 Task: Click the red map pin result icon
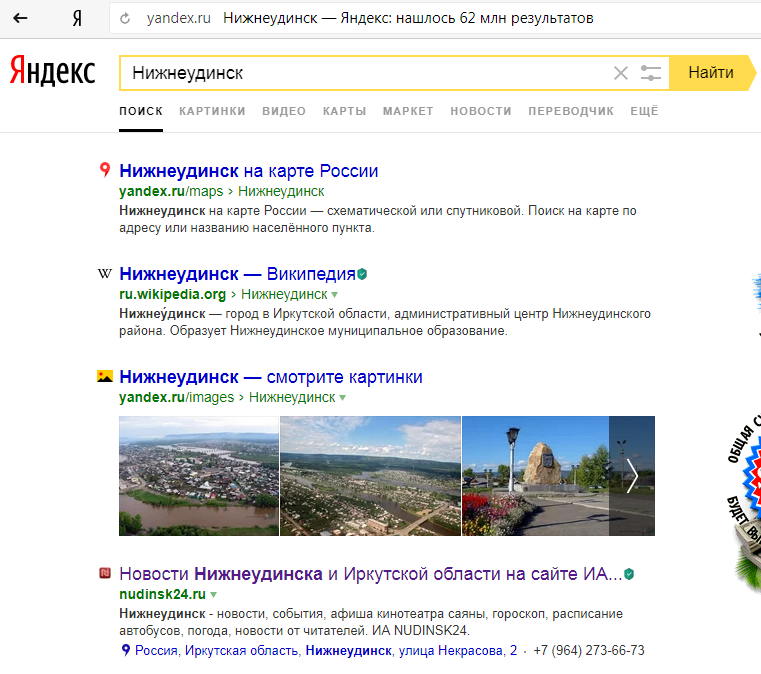tap(105, 170)
